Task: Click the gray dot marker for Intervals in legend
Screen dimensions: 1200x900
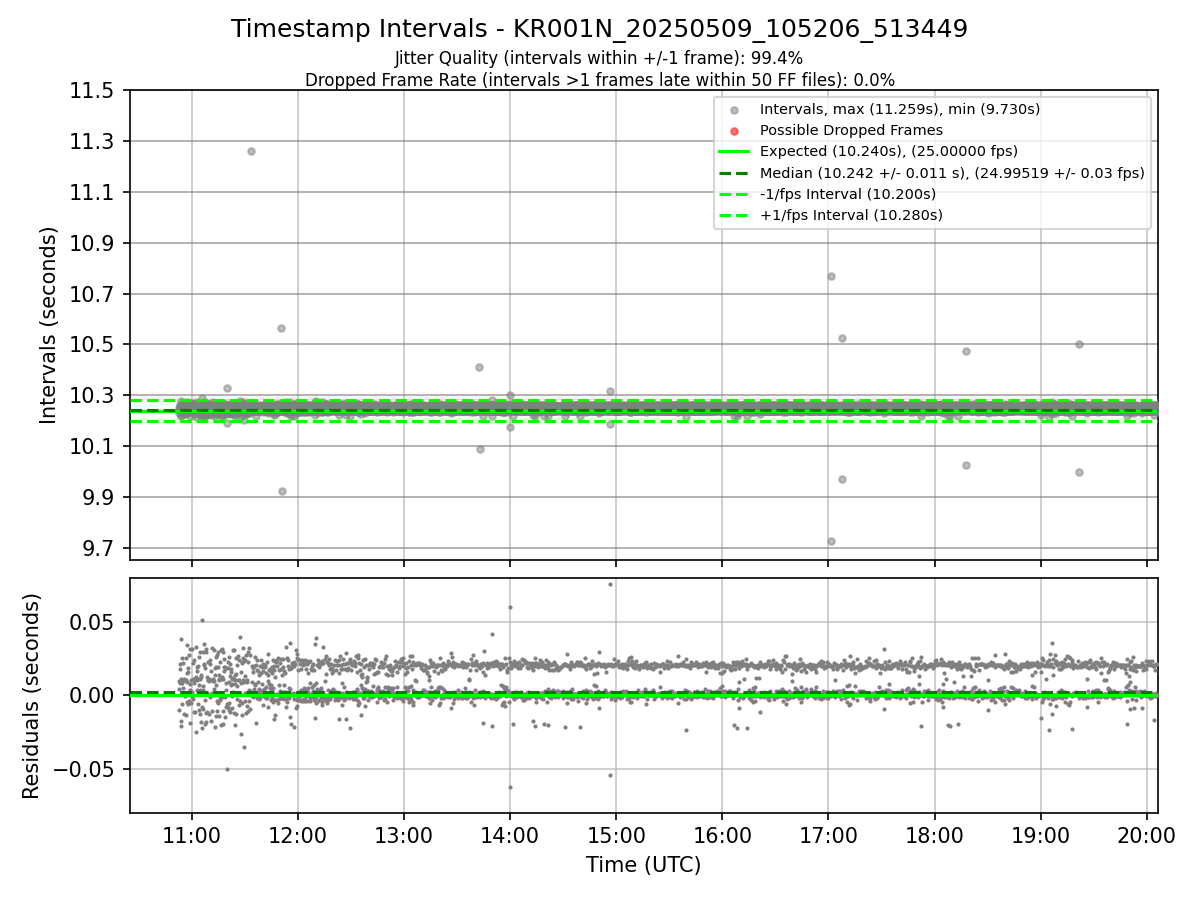Action: (x=735, y=110)
